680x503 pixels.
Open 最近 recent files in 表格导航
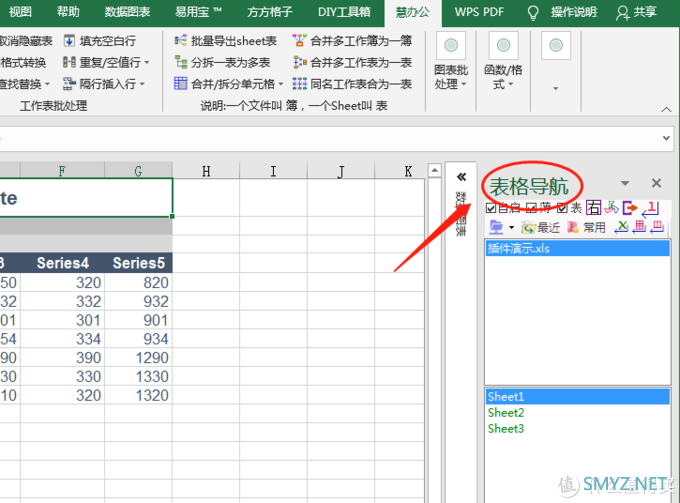(x=540, y=227)
